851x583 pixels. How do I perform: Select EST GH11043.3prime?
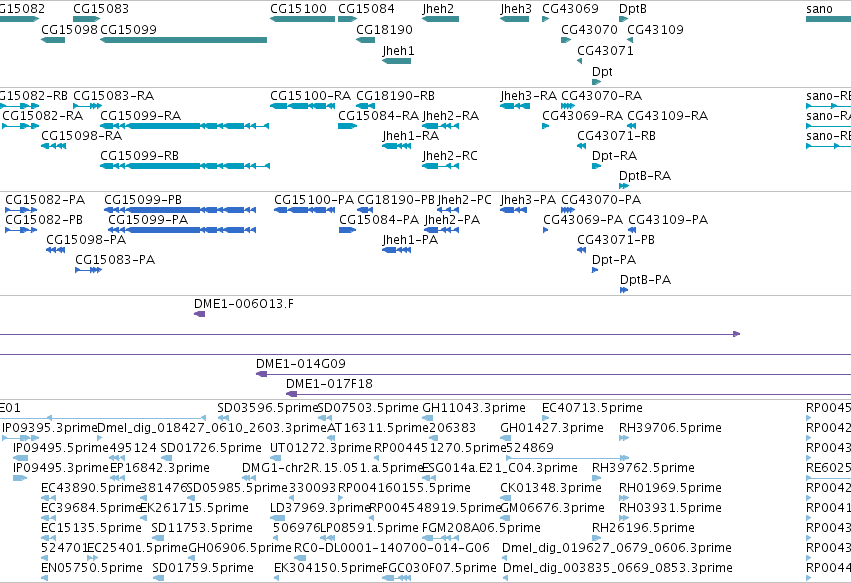click(428, 418)
